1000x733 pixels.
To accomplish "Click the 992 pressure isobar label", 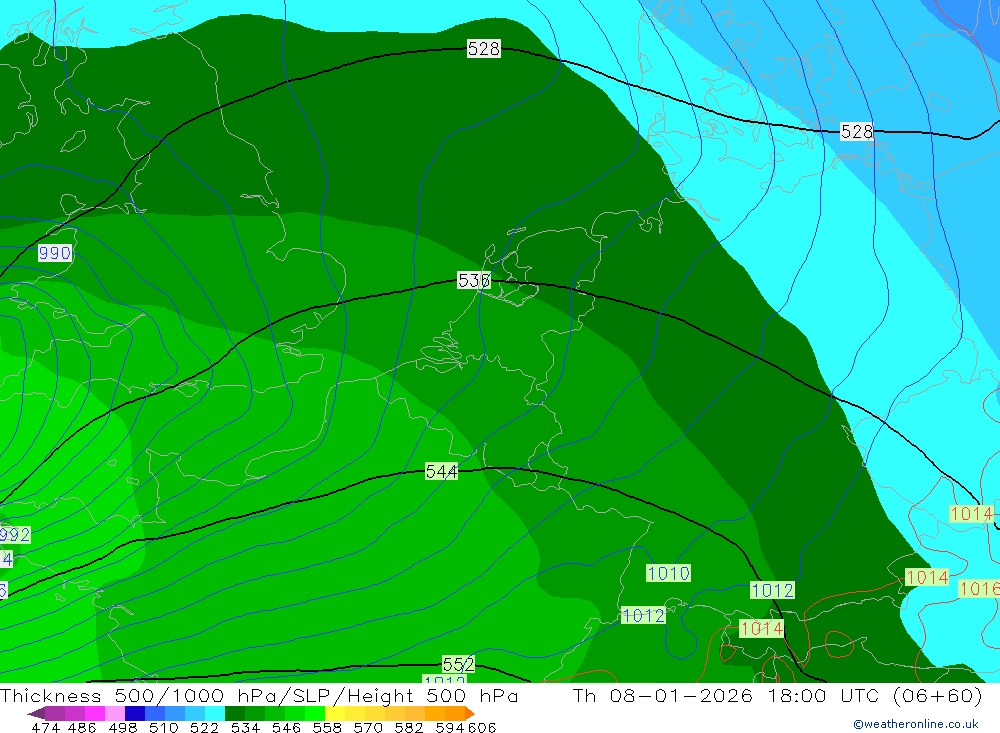I will tap(14, 535).
